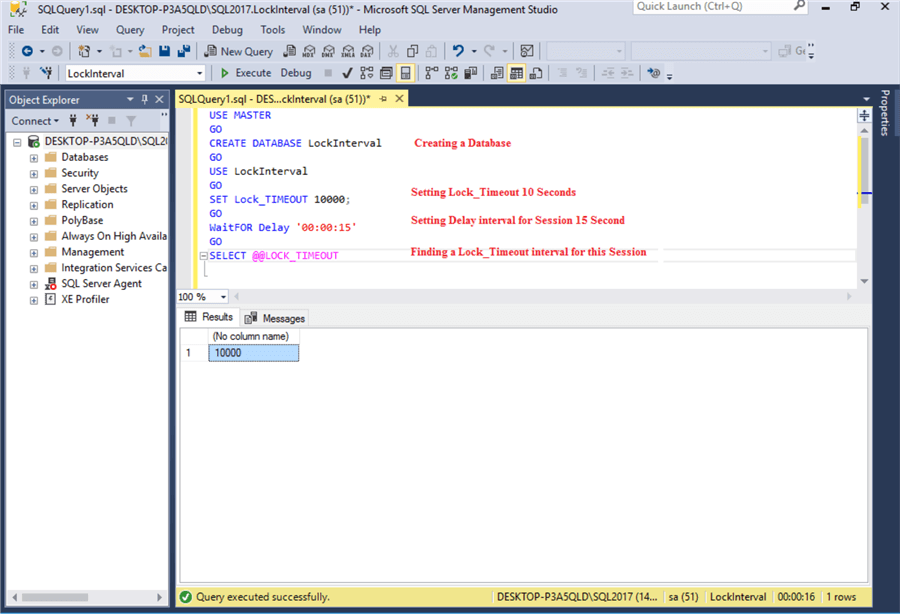Open the available databases dropdown showing LockInterval

199,73
